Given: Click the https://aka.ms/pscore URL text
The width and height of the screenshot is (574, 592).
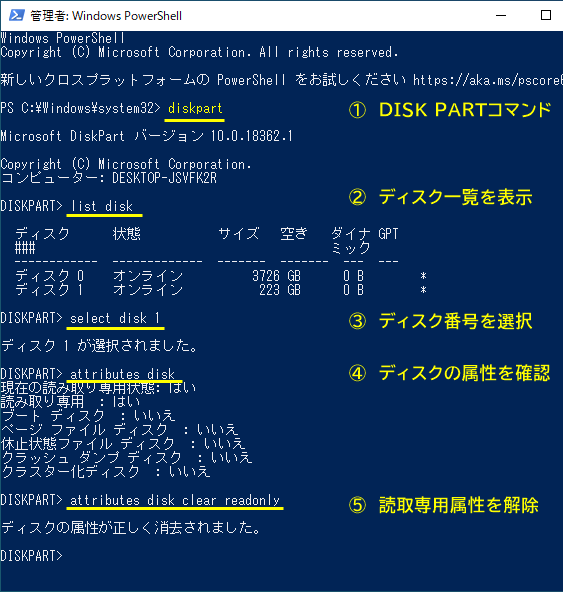Looking at the screenshot, I should (488, 80).
